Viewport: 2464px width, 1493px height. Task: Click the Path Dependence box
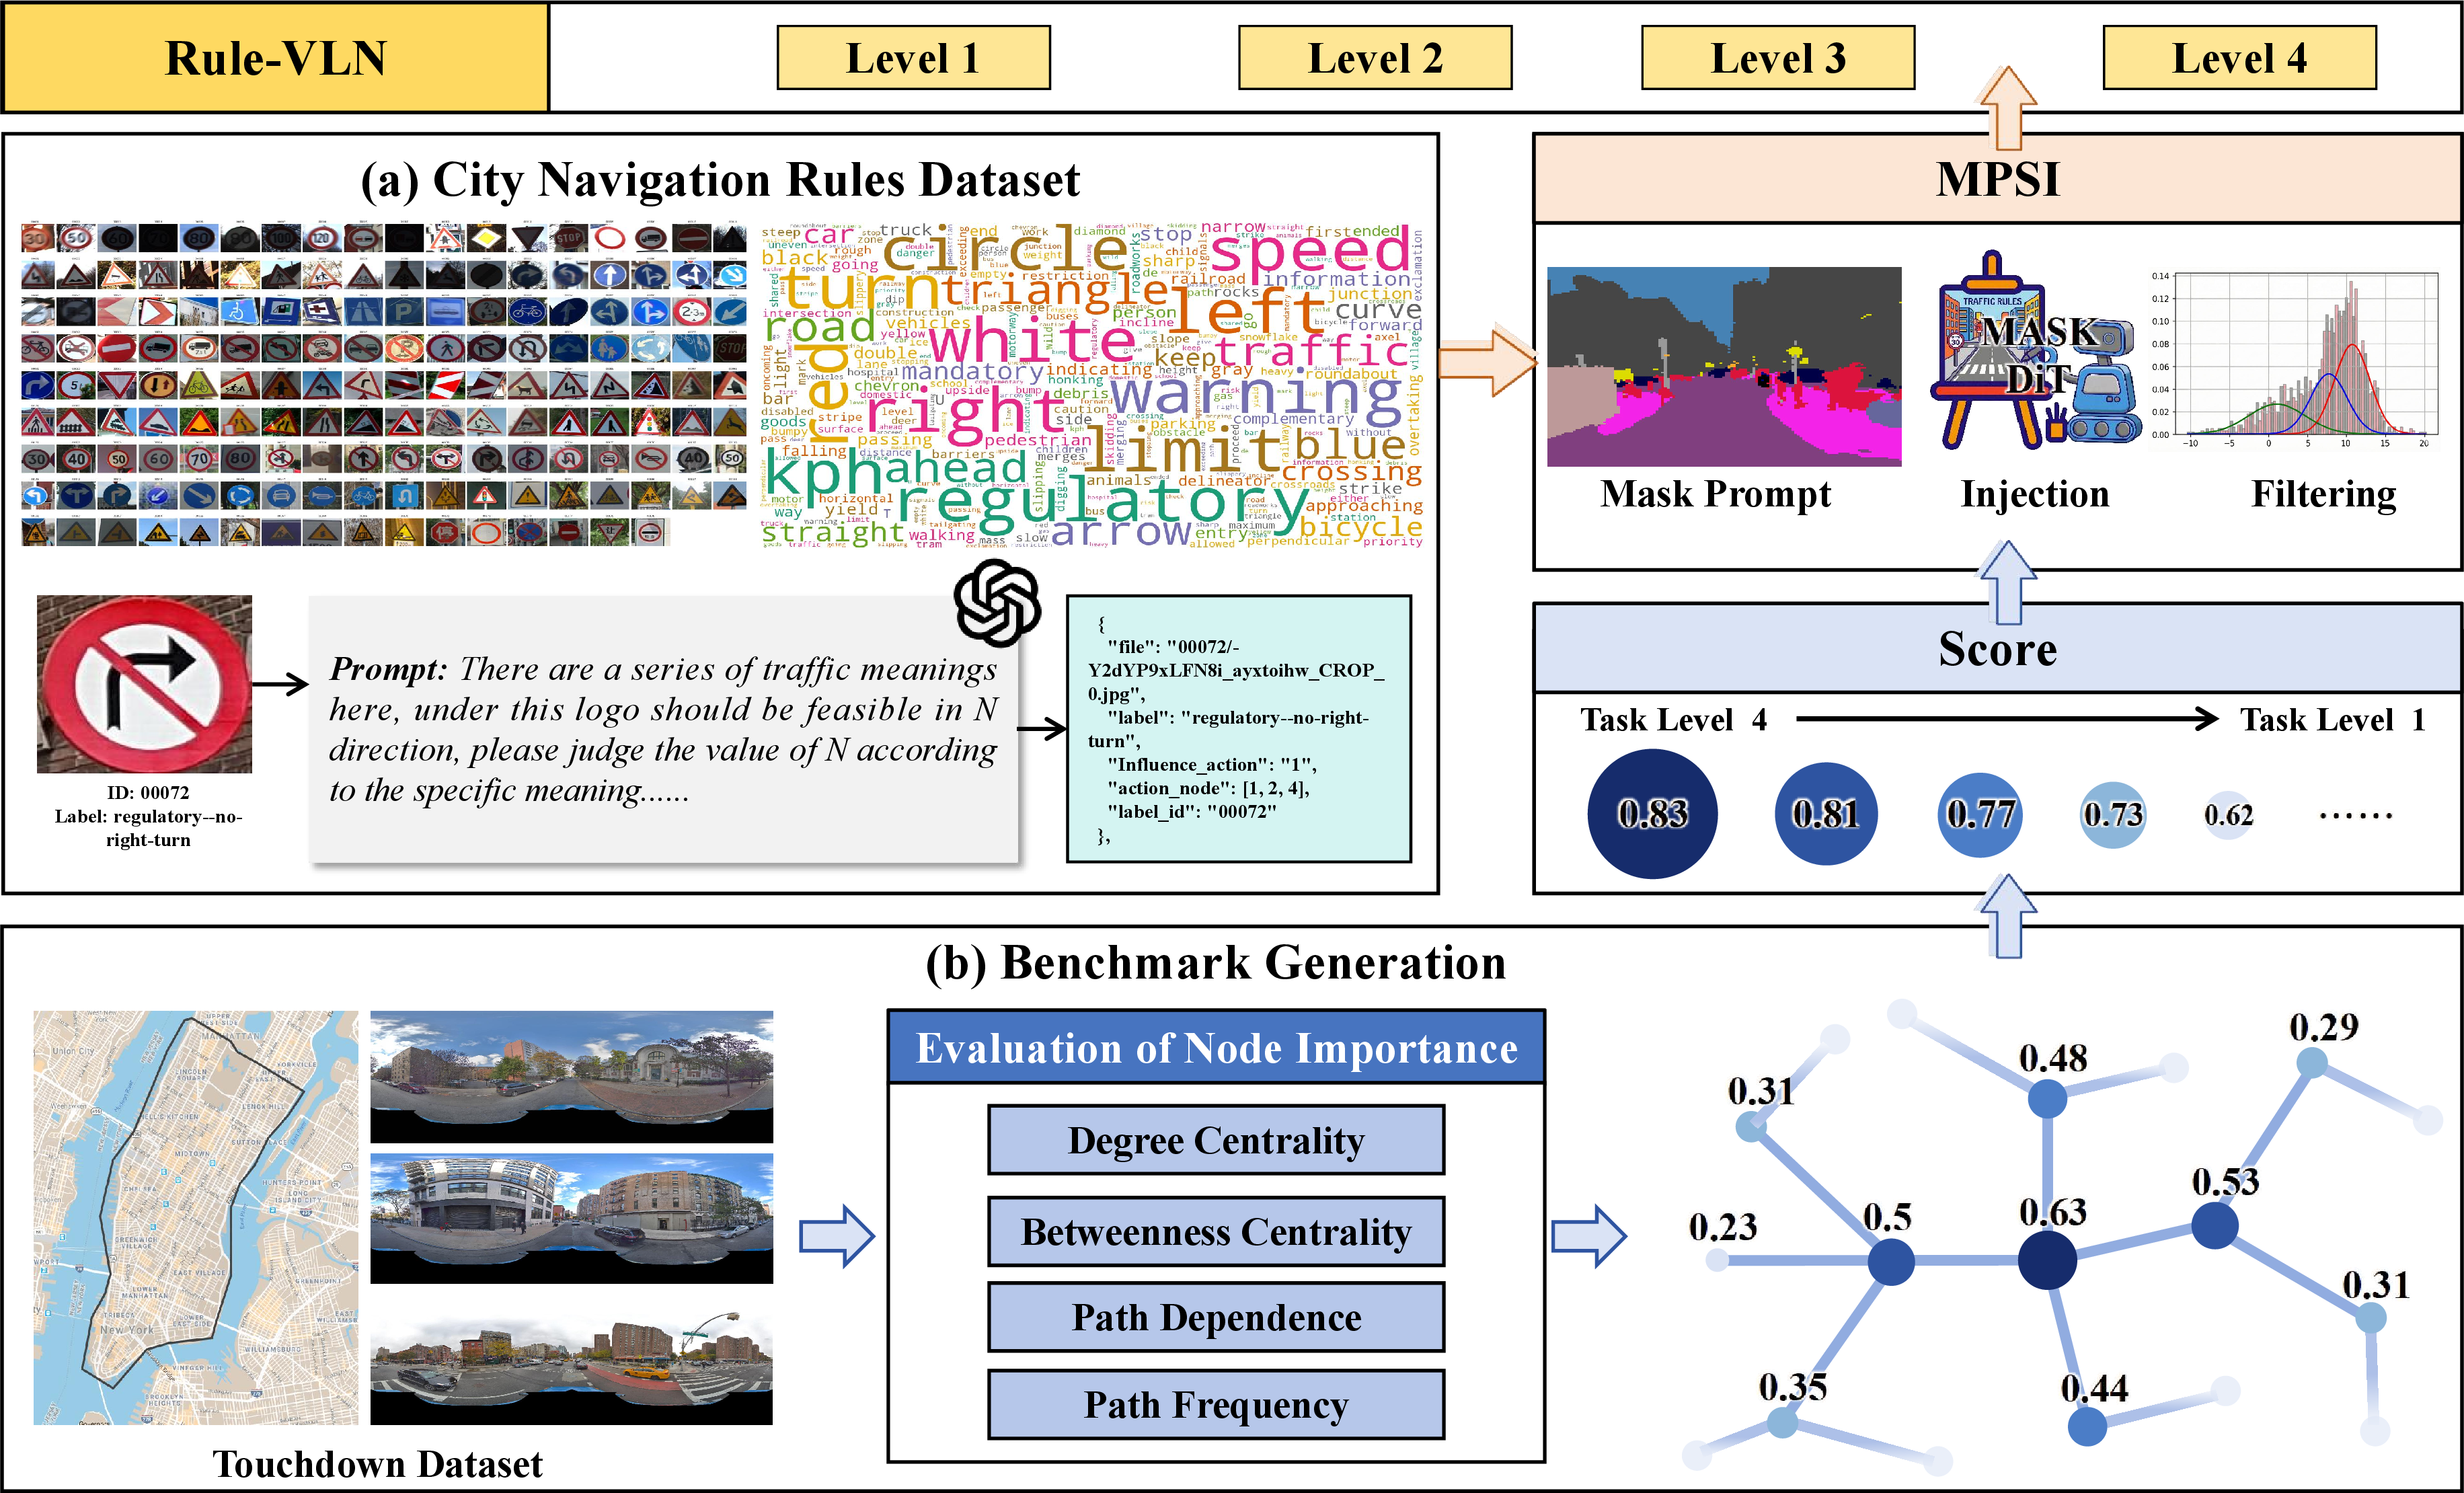[1216, 1317]
